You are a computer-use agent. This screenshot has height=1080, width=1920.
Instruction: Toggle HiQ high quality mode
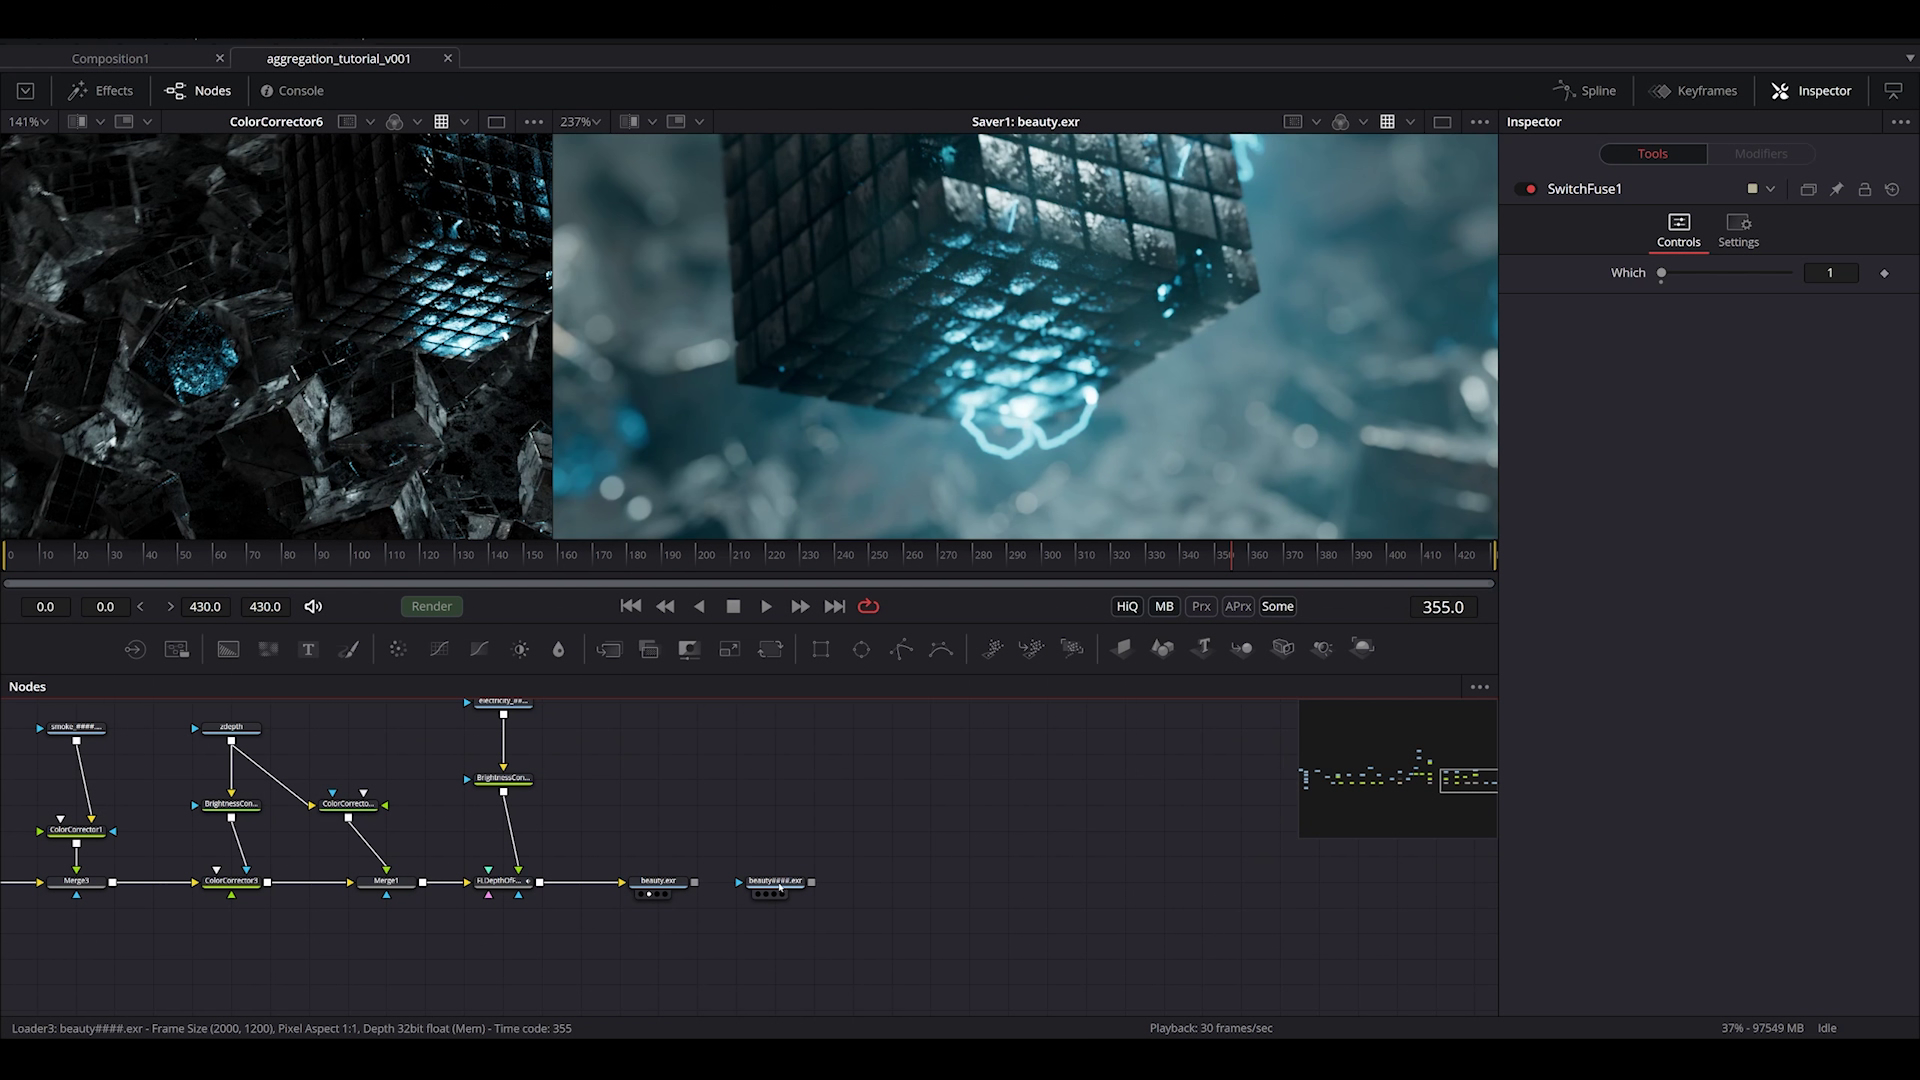pos(1127,606)
